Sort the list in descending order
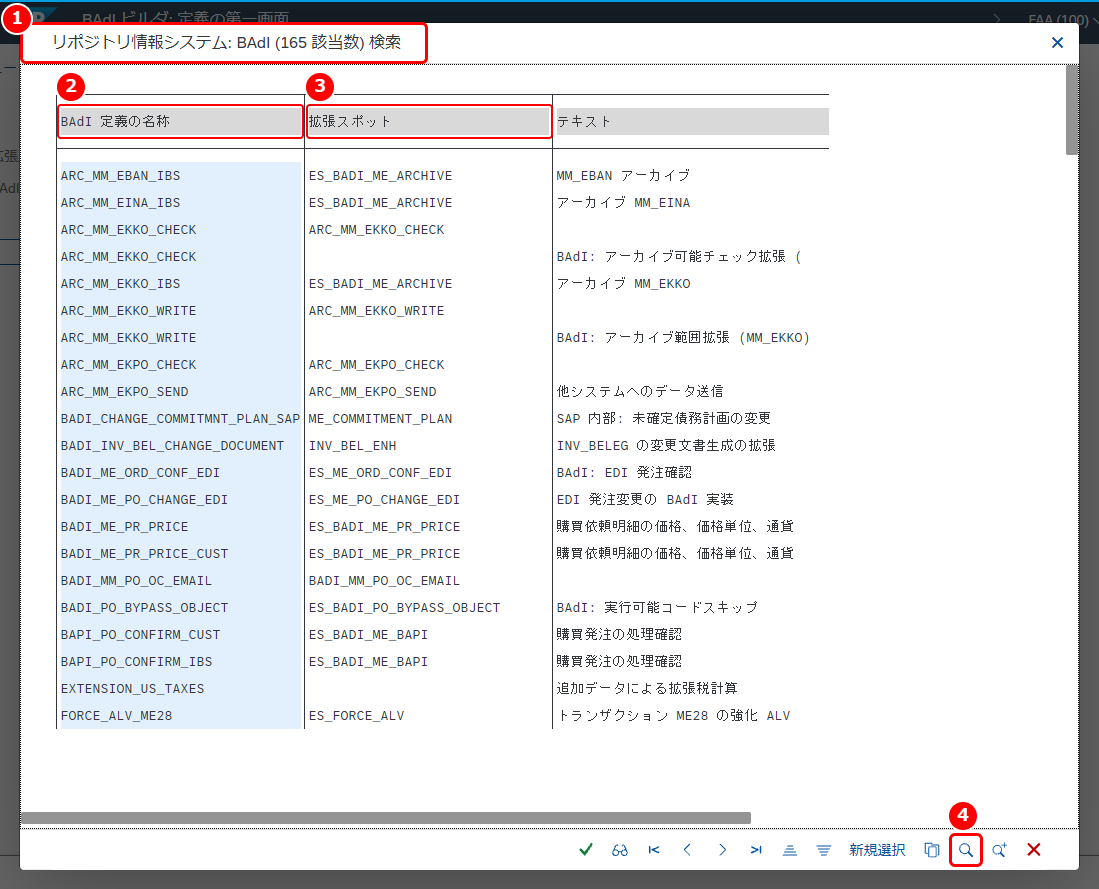Viewport: 1099px width, 889px height. 824,850
